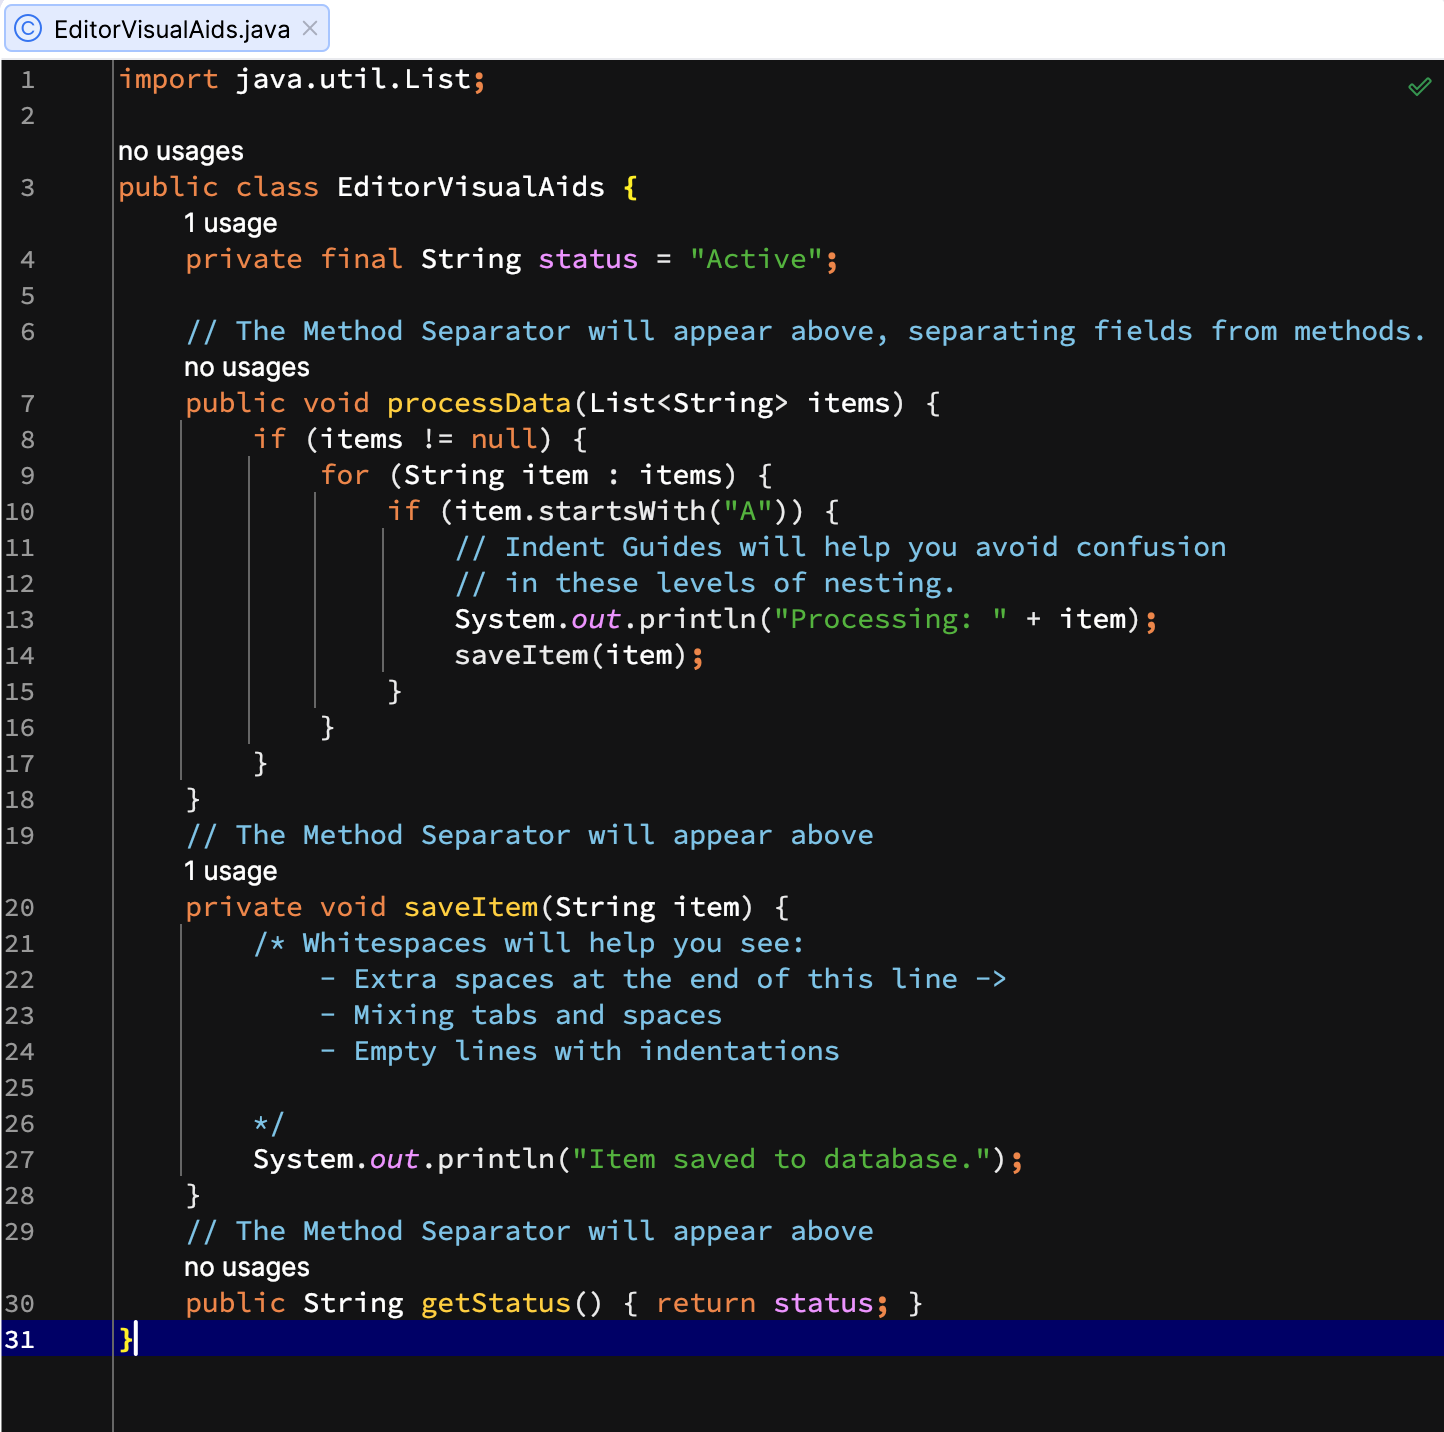Click the getStatus method name
The width and height of the screenshot is (1444, 1432).
(496, 1303)
